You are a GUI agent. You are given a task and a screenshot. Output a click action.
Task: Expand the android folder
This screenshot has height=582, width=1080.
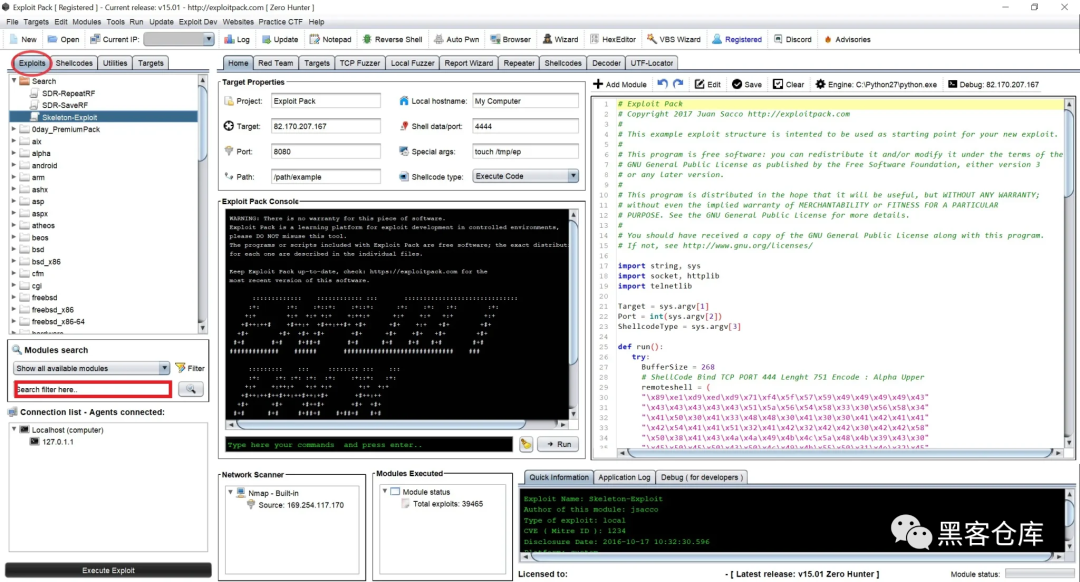[x=14, y=165]
